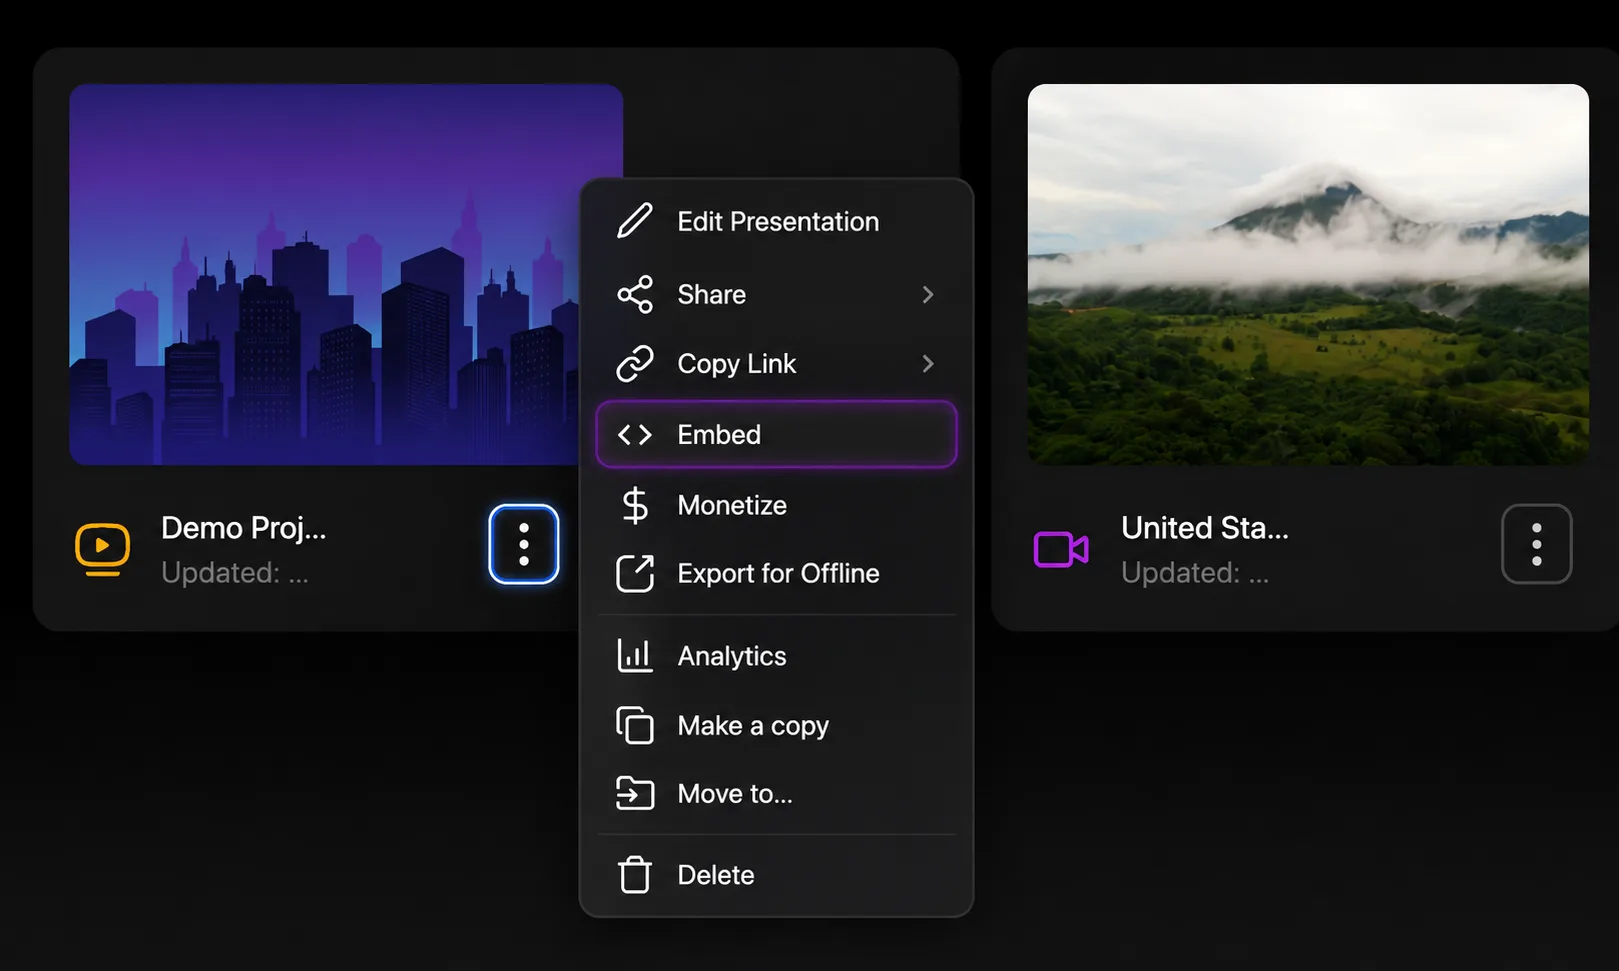The width and height of the screenshot is (1619, 971).
Task: Click the Updated text under Demo Project
Action: coord(235,573)
